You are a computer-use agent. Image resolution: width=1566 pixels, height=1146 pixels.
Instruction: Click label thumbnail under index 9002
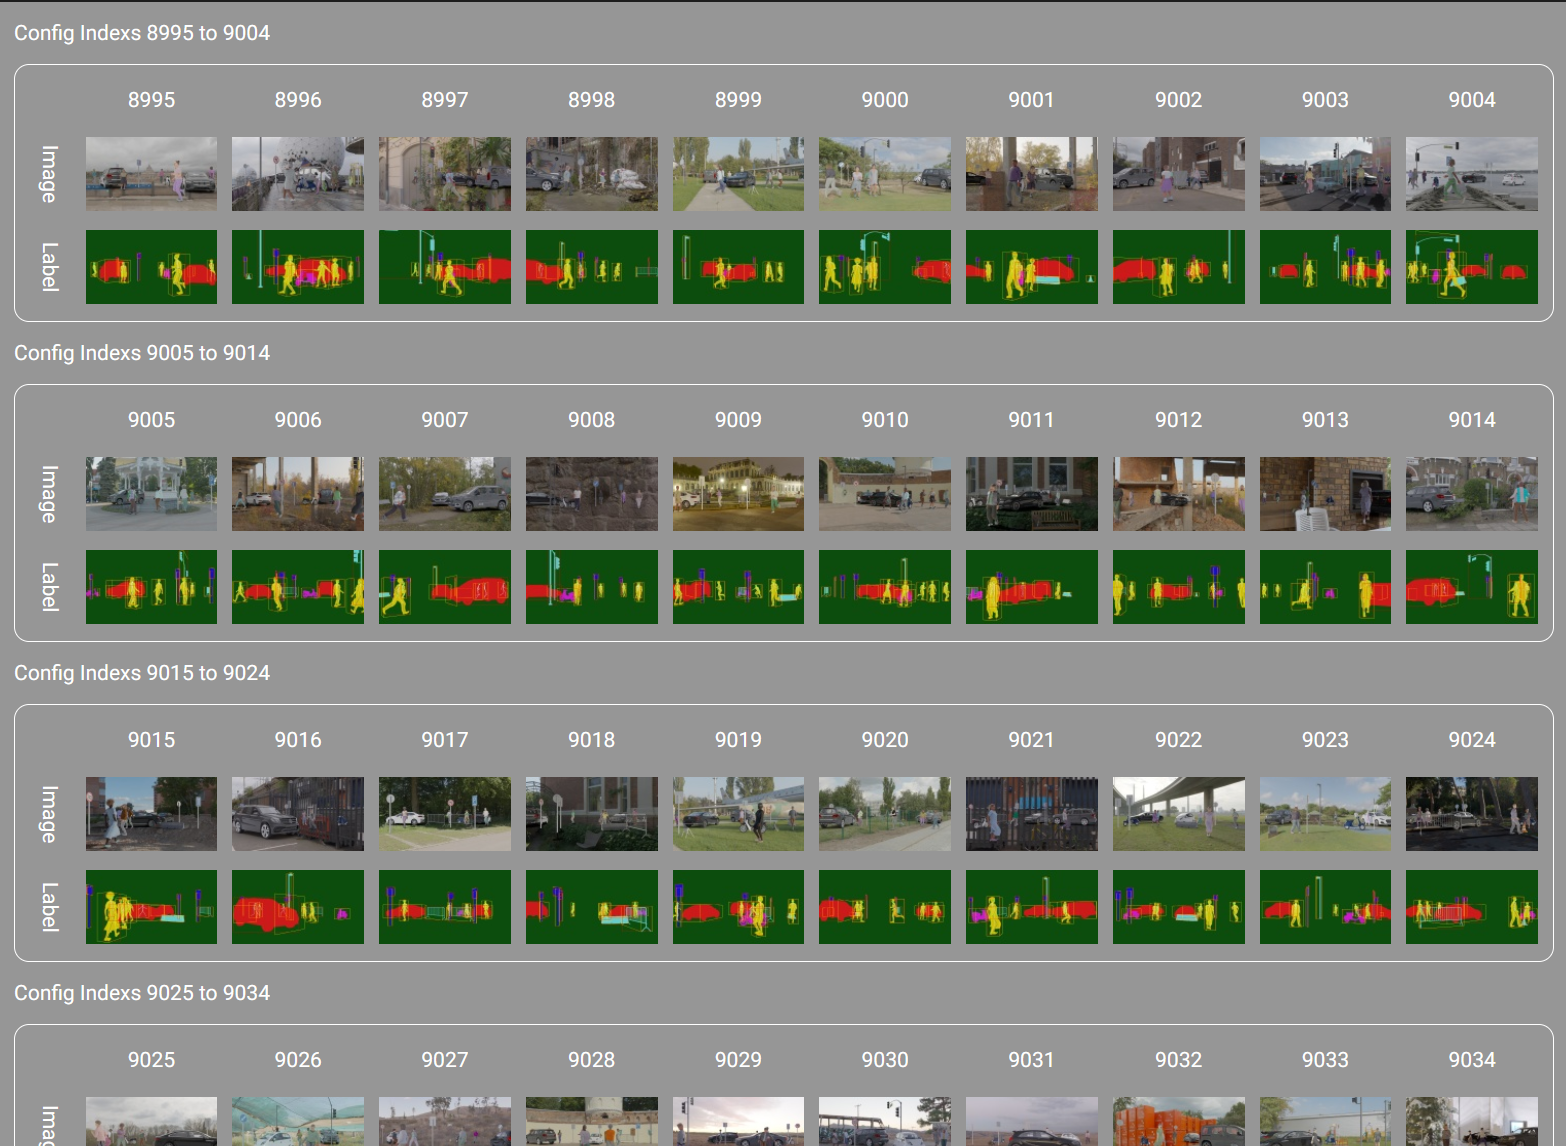(x=1179, y=267)
